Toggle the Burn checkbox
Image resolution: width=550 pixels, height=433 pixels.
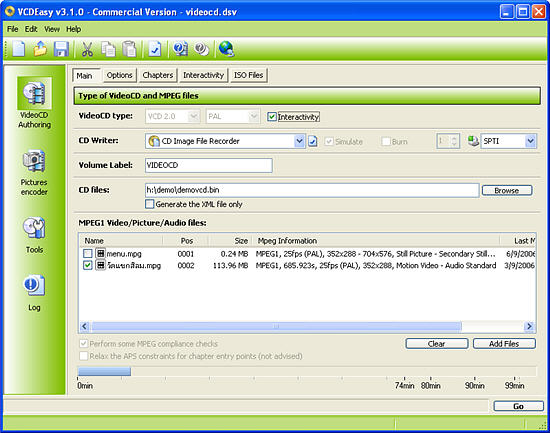point(386,141)
